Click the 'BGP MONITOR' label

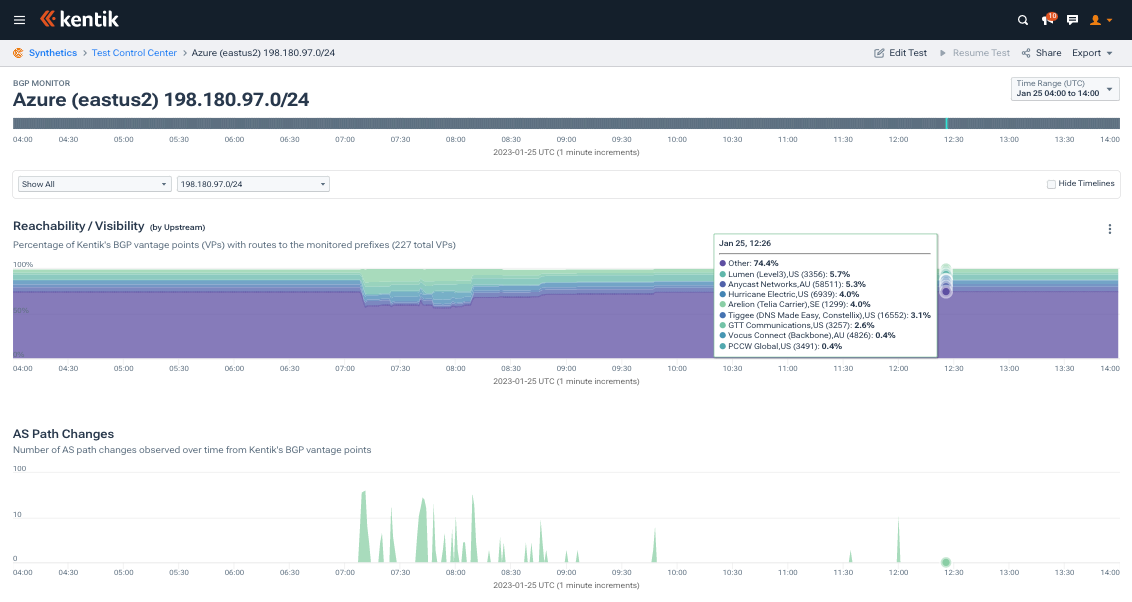click(x=42, y=83)
